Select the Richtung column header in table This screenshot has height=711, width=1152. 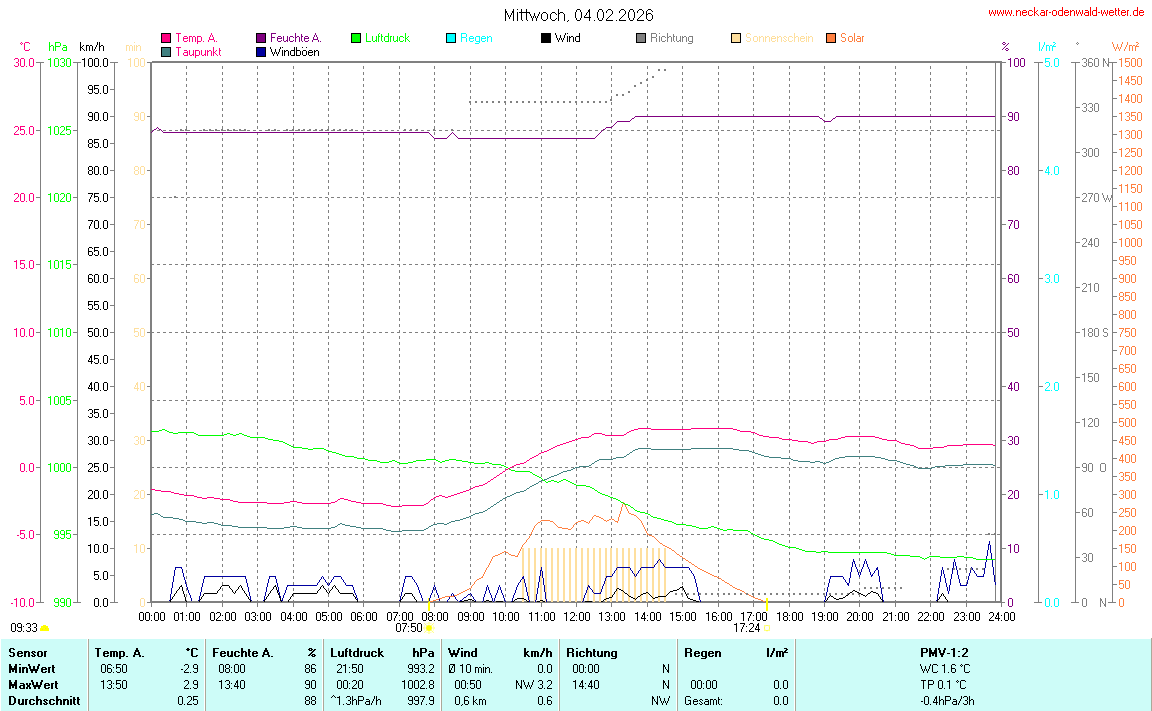pos(594,653)
